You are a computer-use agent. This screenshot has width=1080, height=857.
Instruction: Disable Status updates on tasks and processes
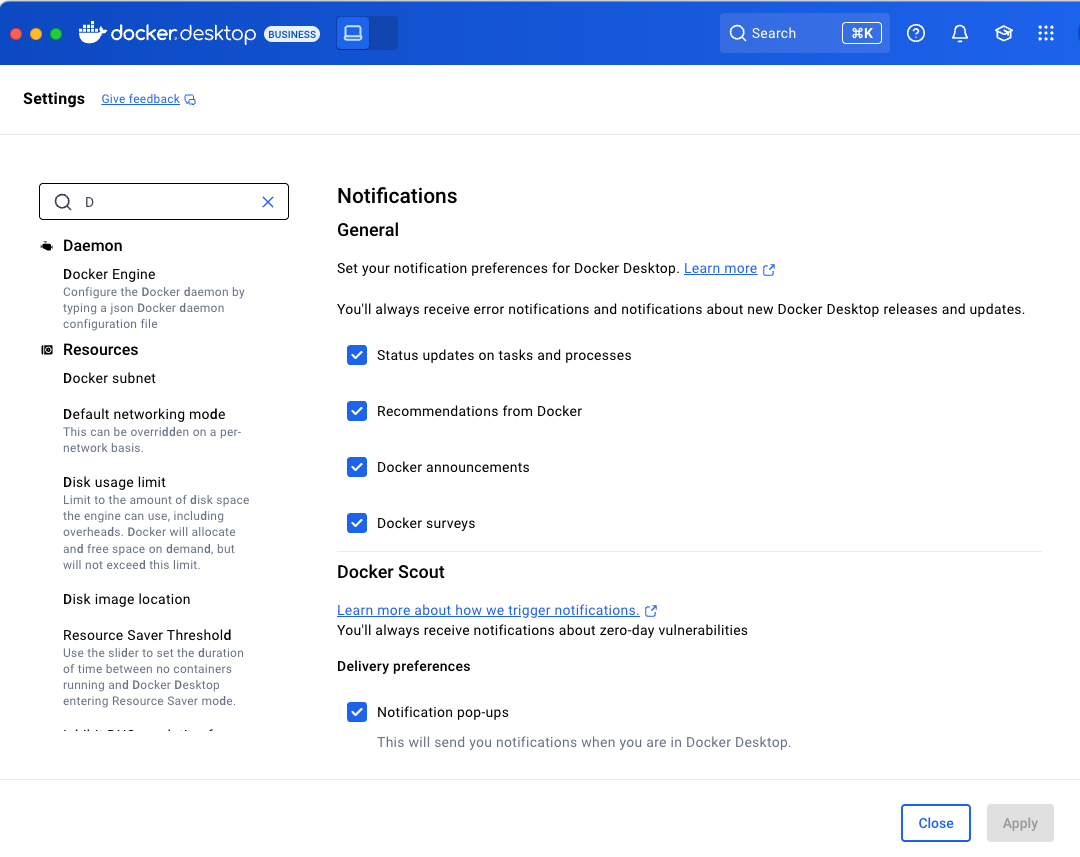357,355
